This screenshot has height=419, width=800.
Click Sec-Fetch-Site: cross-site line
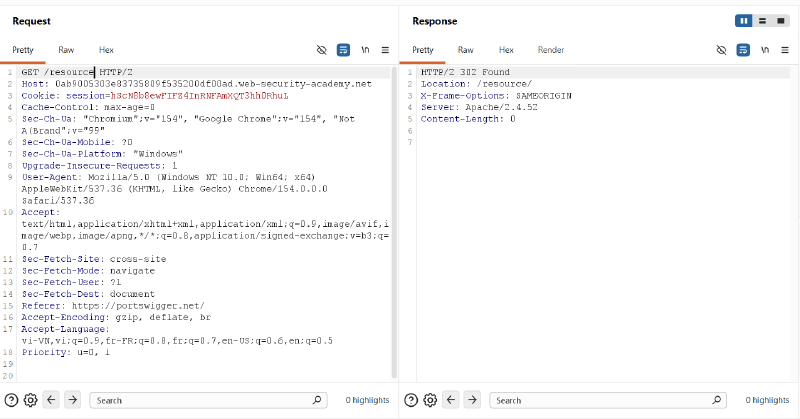tap(94, 259)
